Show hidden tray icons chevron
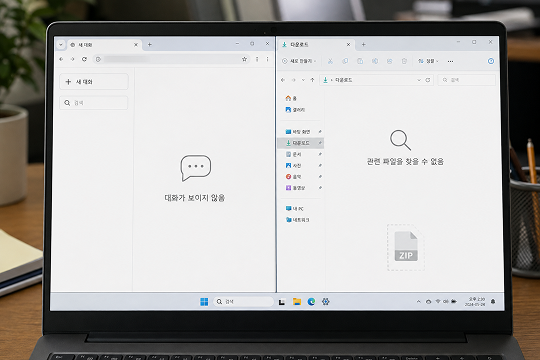This screenshot has height=360, width=540. [x=418, y=302]
